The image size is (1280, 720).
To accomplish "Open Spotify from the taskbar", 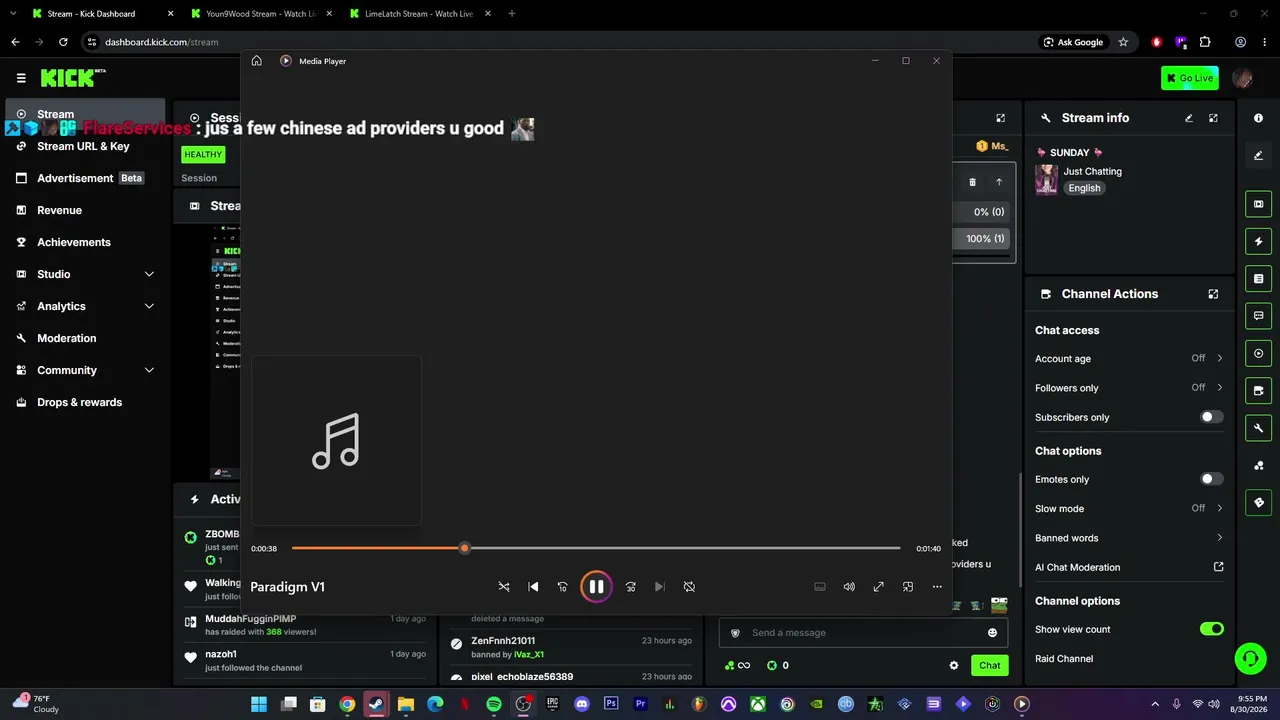I will (494, 704).
